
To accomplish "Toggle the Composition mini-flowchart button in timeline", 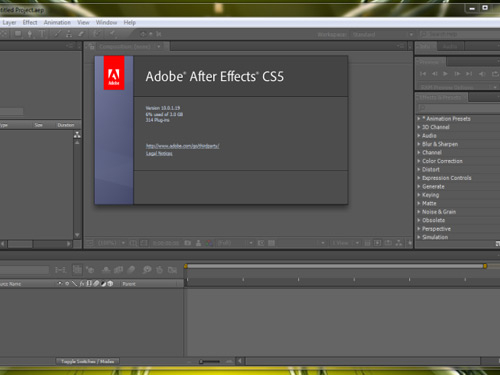I will [60, 270].
